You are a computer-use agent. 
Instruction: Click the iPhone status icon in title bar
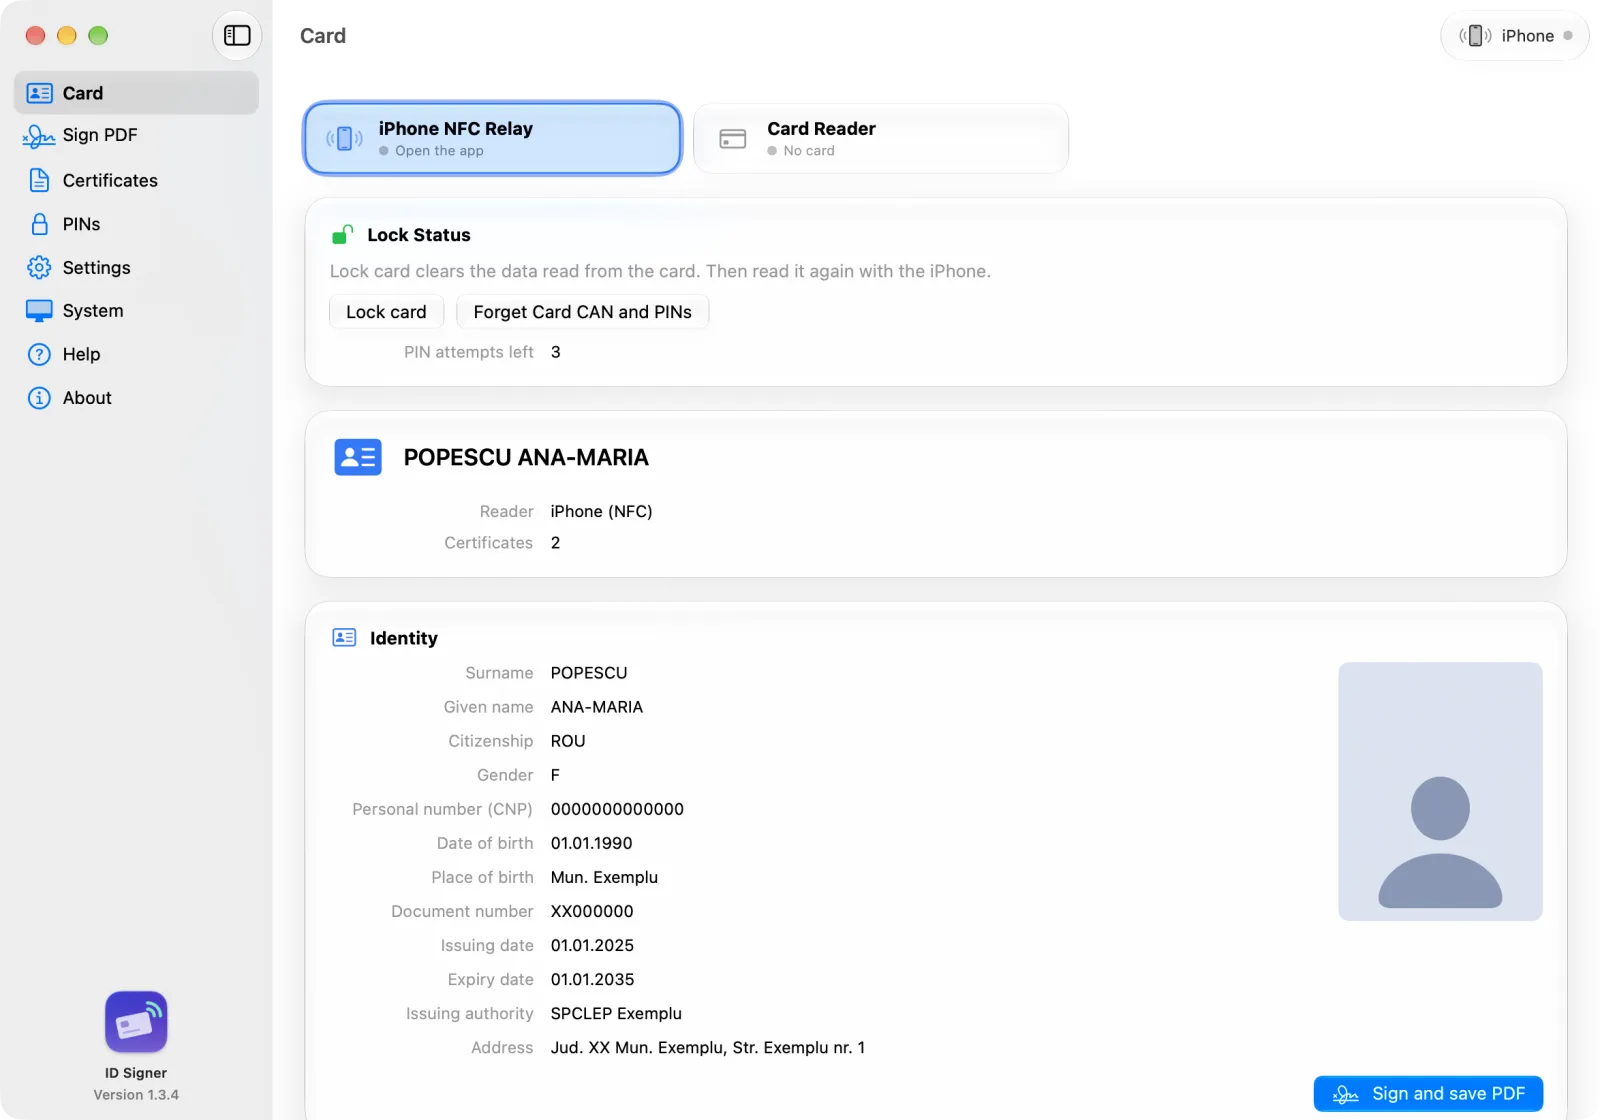click(1475, 36)
